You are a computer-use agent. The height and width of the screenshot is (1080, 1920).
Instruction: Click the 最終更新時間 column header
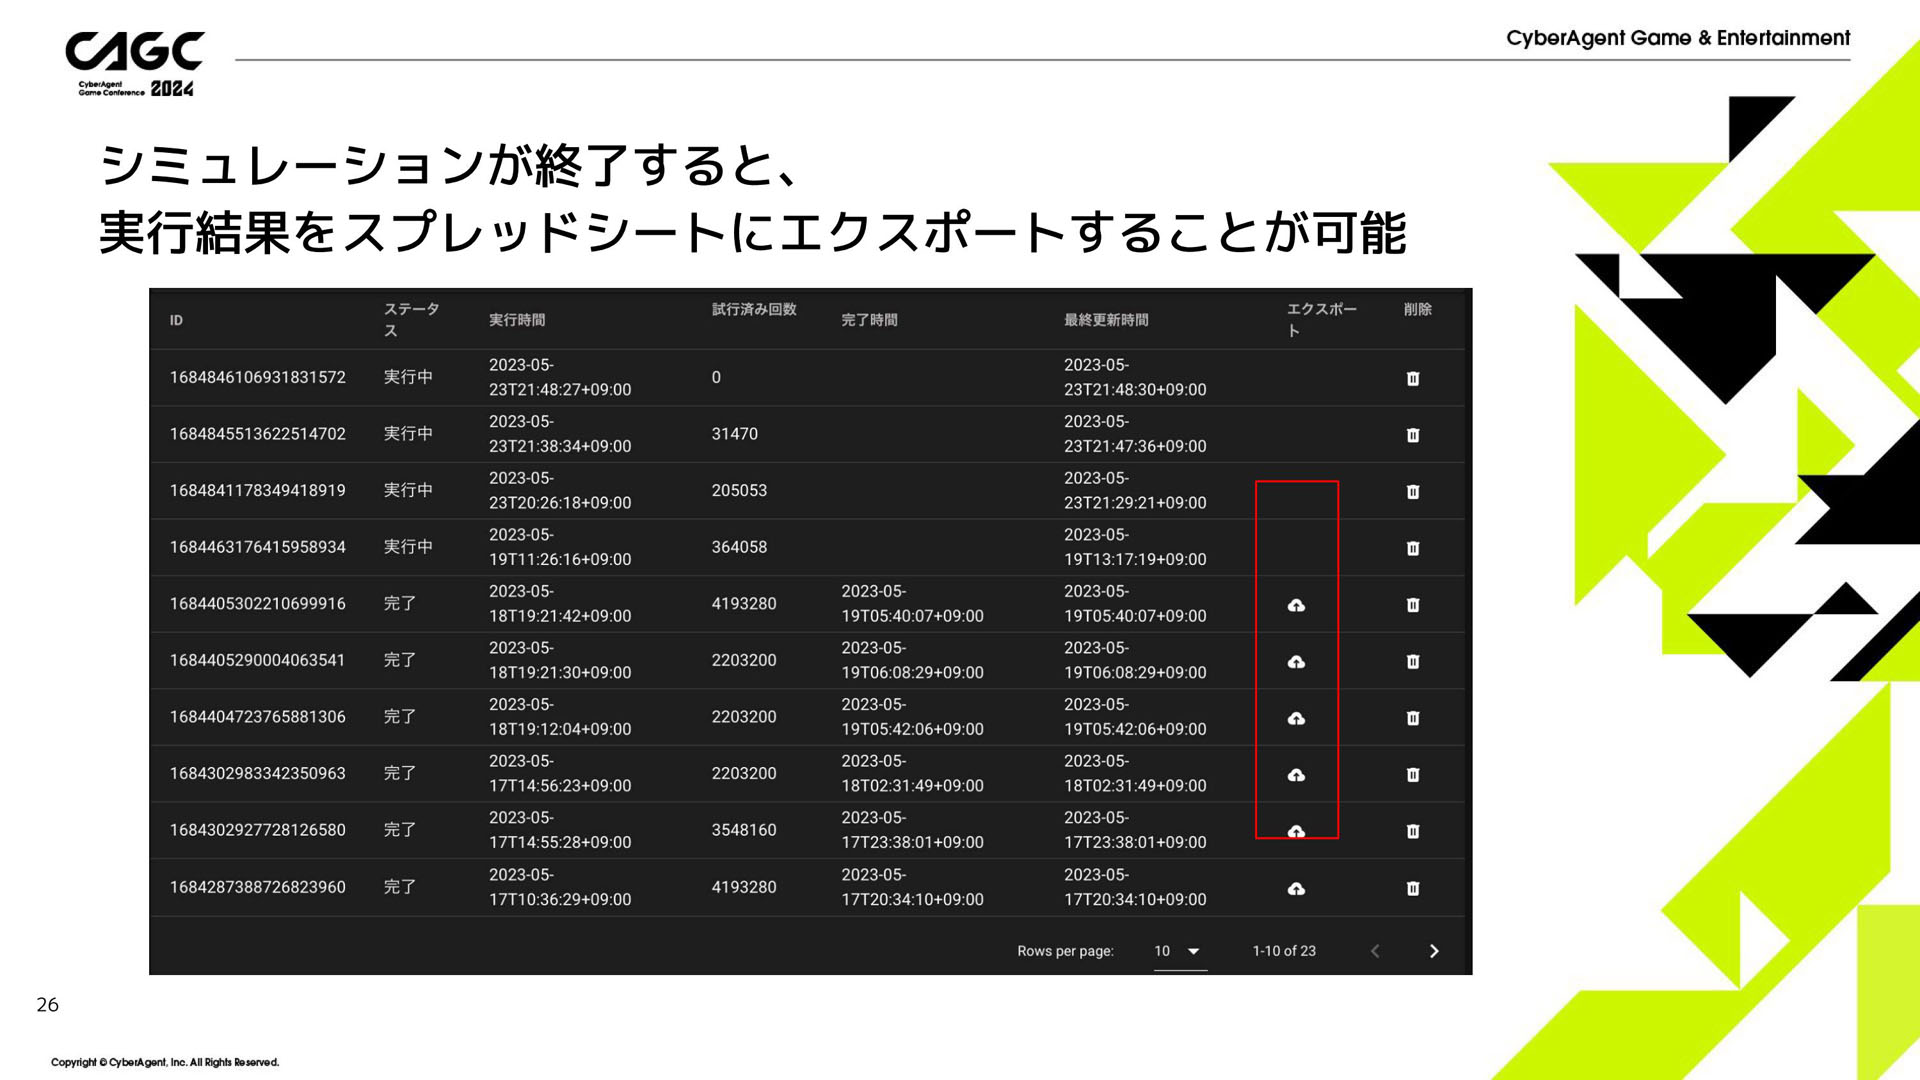click(x=1106, y=320)
